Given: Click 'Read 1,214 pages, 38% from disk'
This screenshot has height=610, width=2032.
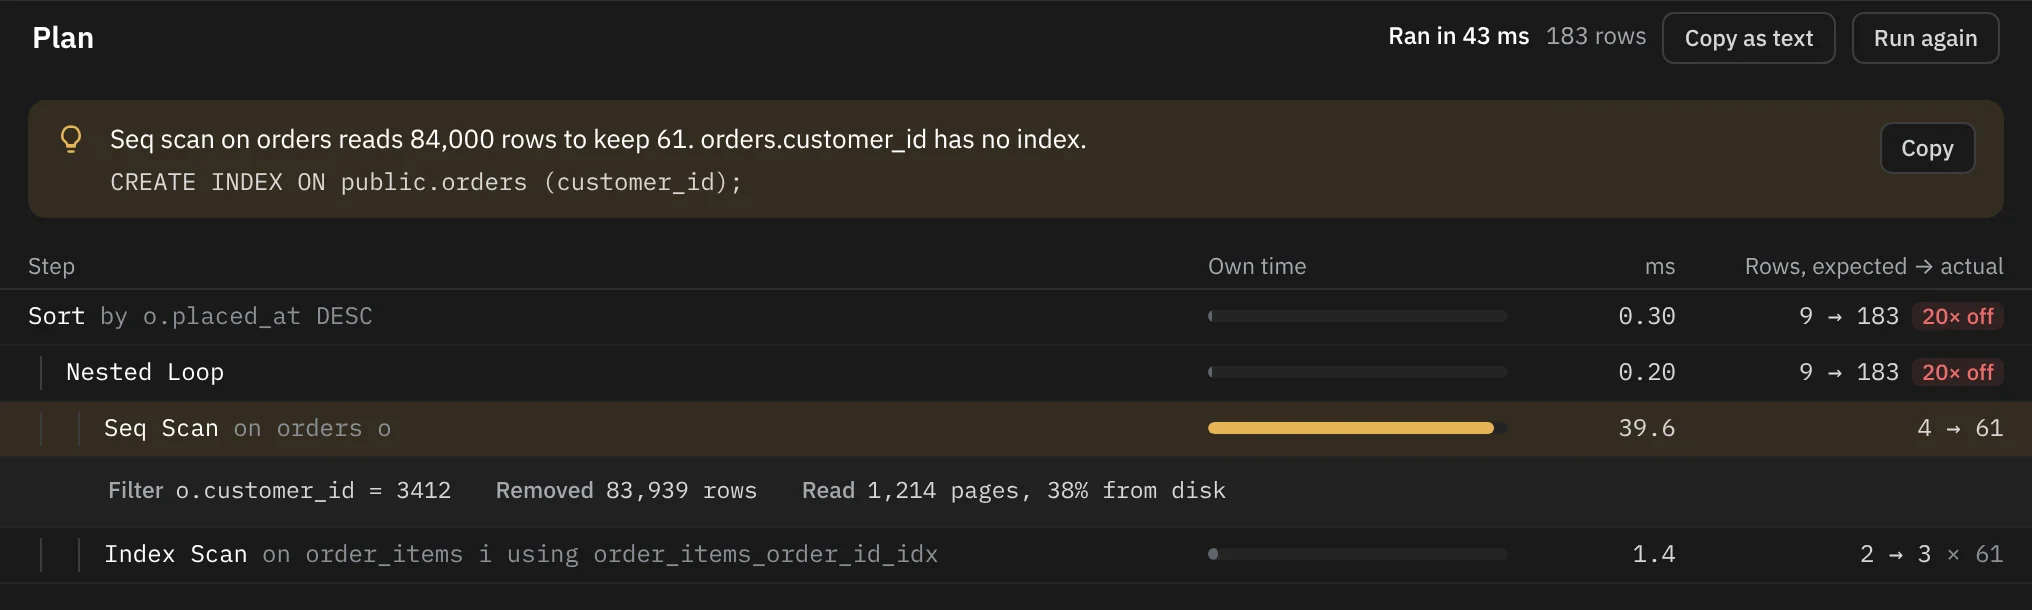Looking at the screenshot, I should (x=1013, y=491).
